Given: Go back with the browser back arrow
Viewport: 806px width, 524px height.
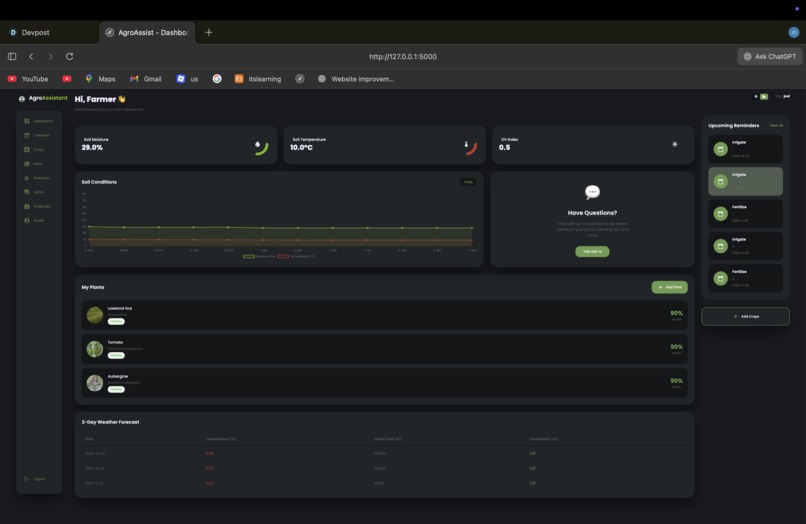Looking at the screenshot, I should click(31, 57).
